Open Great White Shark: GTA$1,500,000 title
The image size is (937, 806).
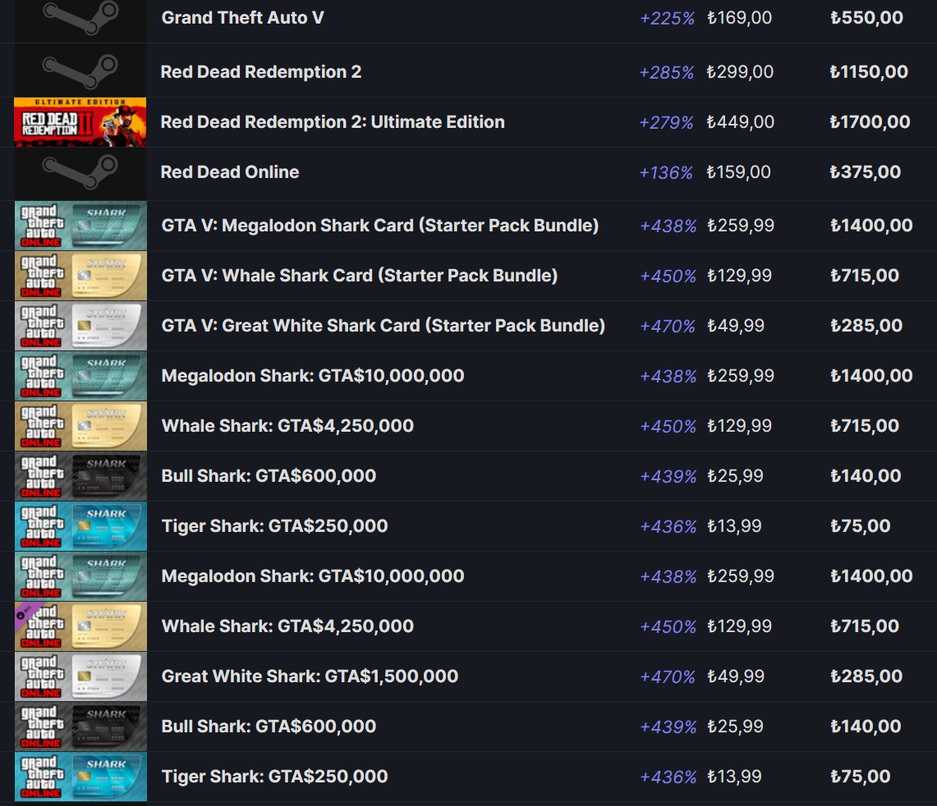pyautogui.click(x=310, y=676)
